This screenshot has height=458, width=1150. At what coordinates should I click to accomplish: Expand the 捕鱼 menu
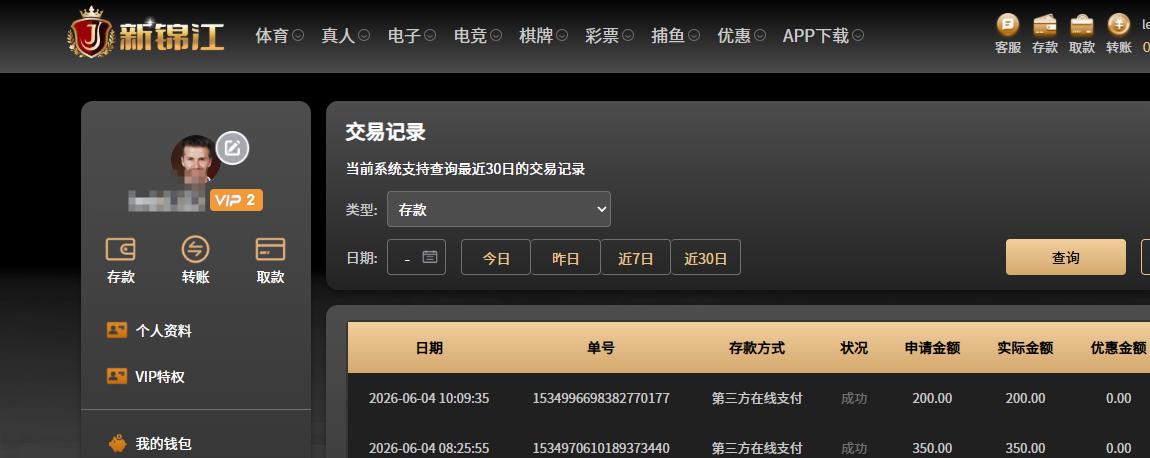click(675, 35)
